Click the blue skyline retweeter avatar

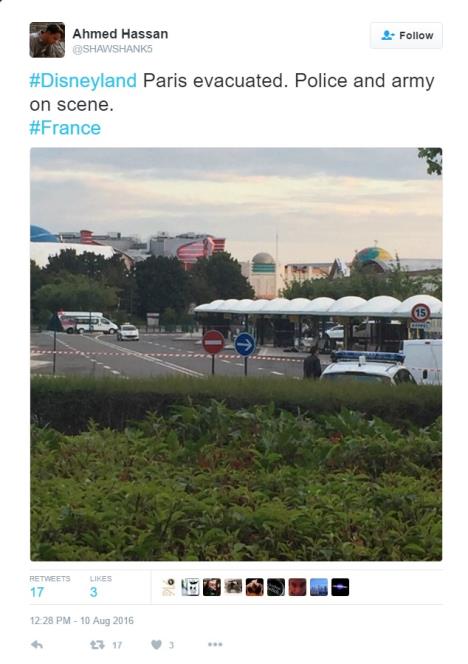click(319, 587)
